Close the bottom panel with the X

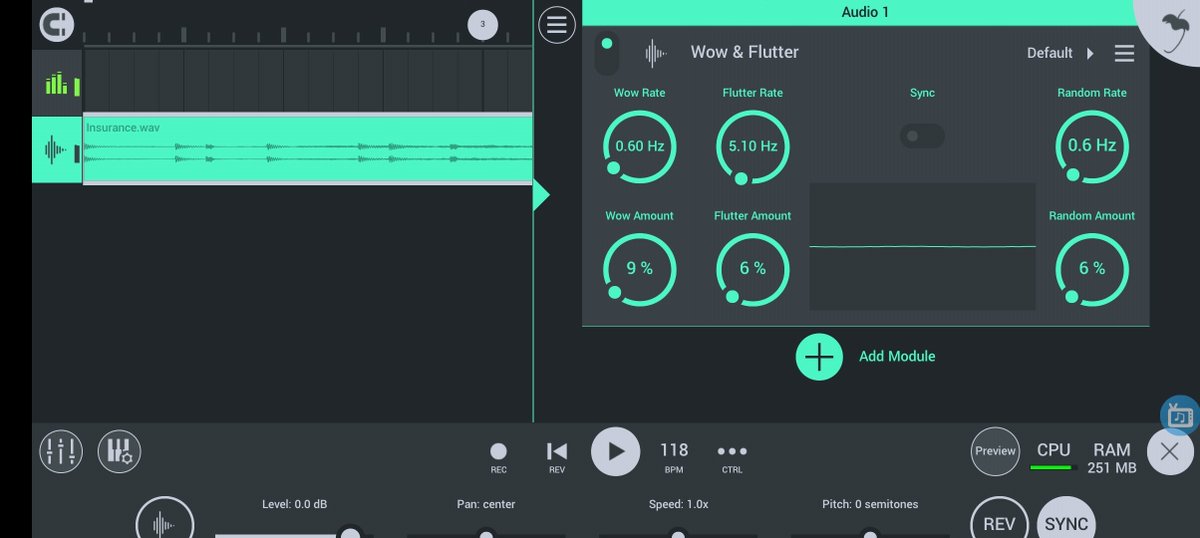[x=1169, y=452]
